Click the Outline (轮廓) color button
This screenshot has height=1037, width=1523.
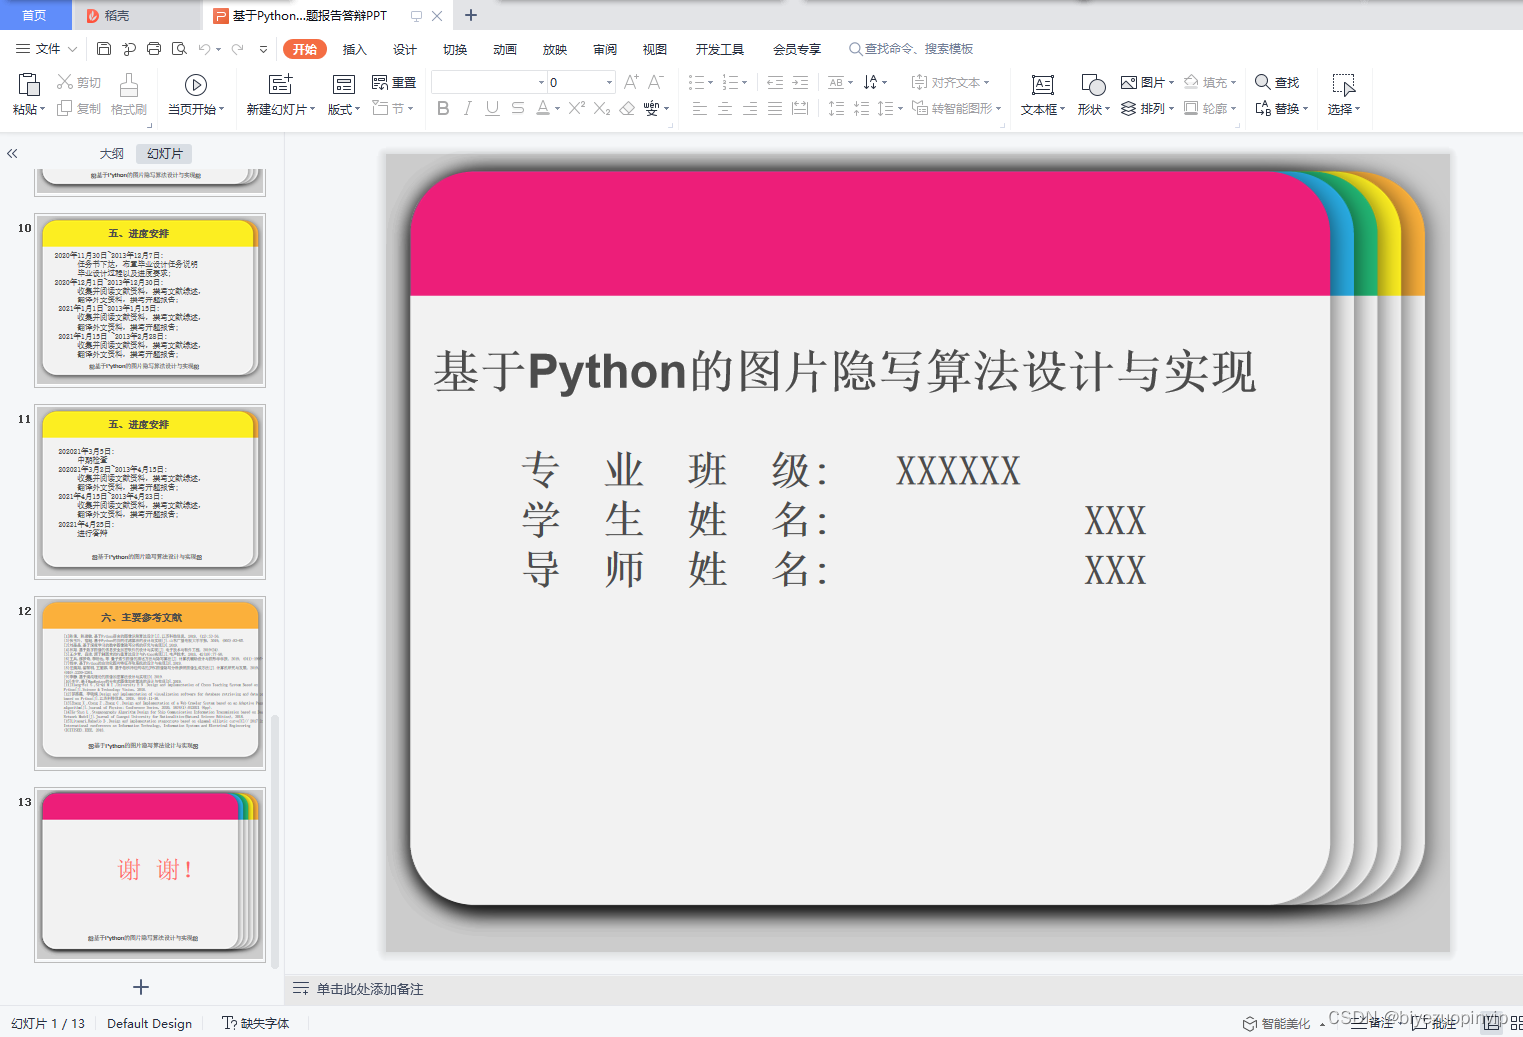click(1209, 108)
